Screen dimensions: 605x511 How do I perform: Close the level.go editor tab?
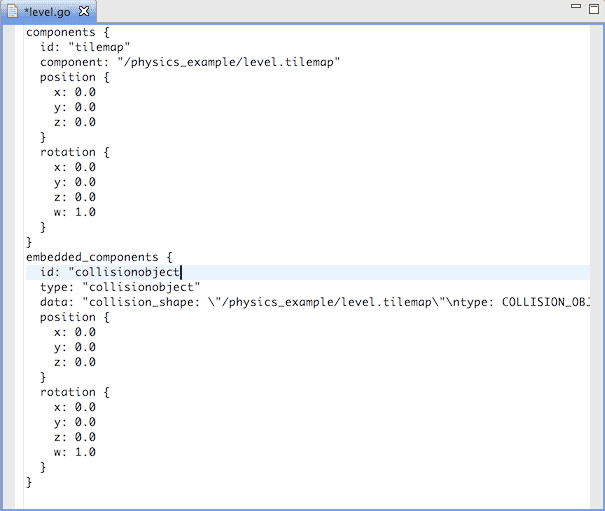[84, 11]
